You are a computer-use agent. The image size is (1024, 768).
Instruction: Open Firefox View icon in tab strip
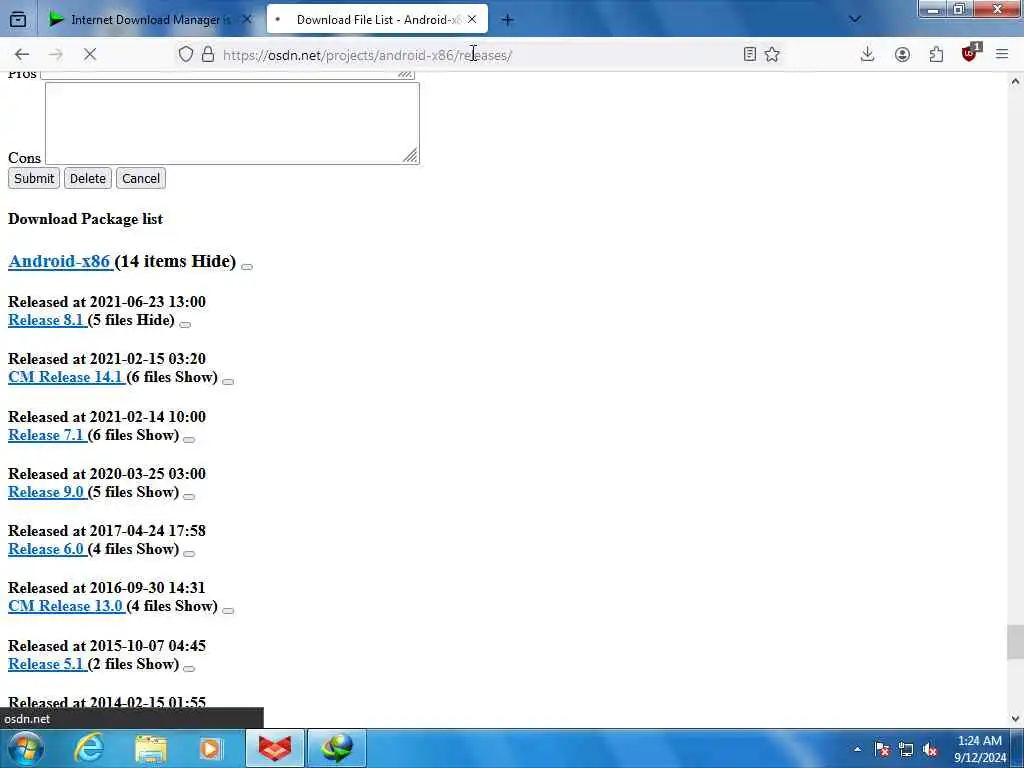[x=18, y=20]
